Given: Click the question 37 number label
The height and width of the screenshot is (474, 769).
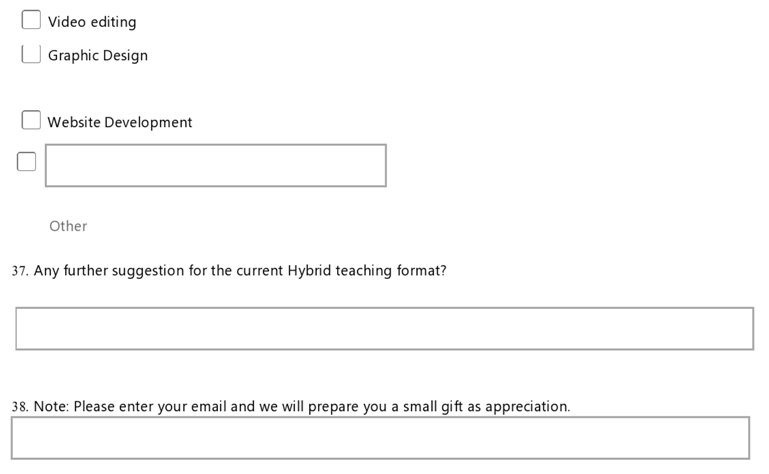Looking at the screenshot, I should (19, 271).
